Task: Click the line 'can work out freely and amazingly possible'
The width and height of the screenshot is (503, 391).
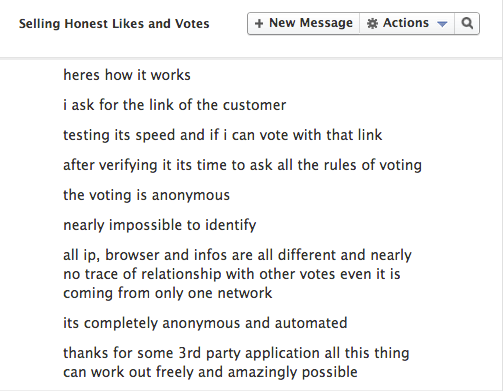Action: [210, 372]
